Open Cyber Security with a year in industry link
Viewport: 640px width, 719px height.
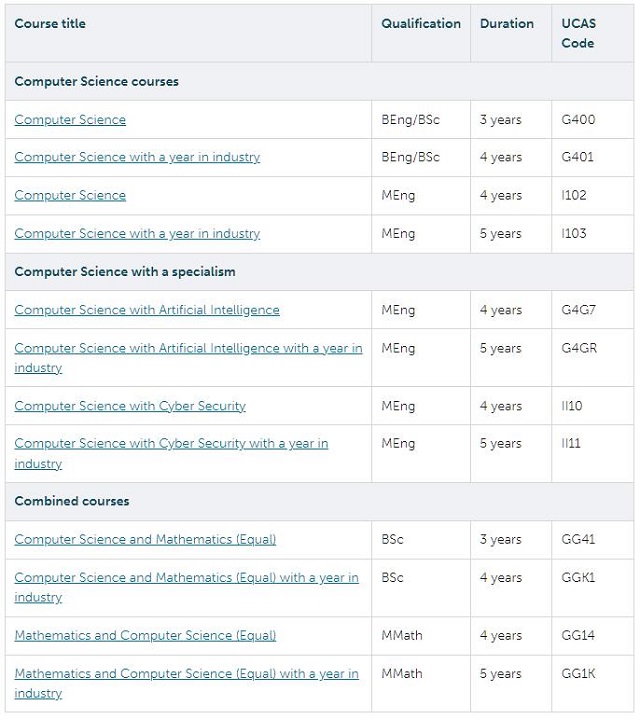coord(171,454)
